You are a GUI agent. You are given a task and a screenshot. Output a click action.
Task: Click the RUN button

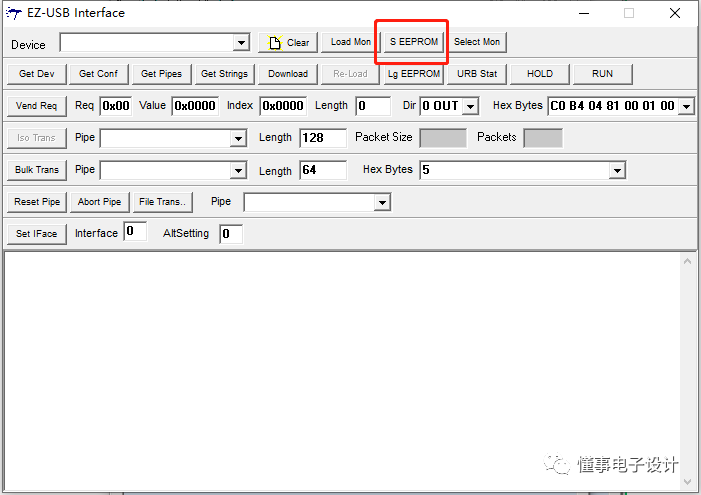603,74
